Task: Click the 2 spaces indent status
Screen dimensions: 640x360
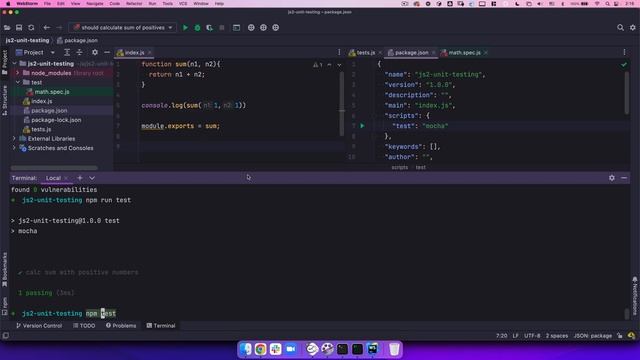Action: 557,336
